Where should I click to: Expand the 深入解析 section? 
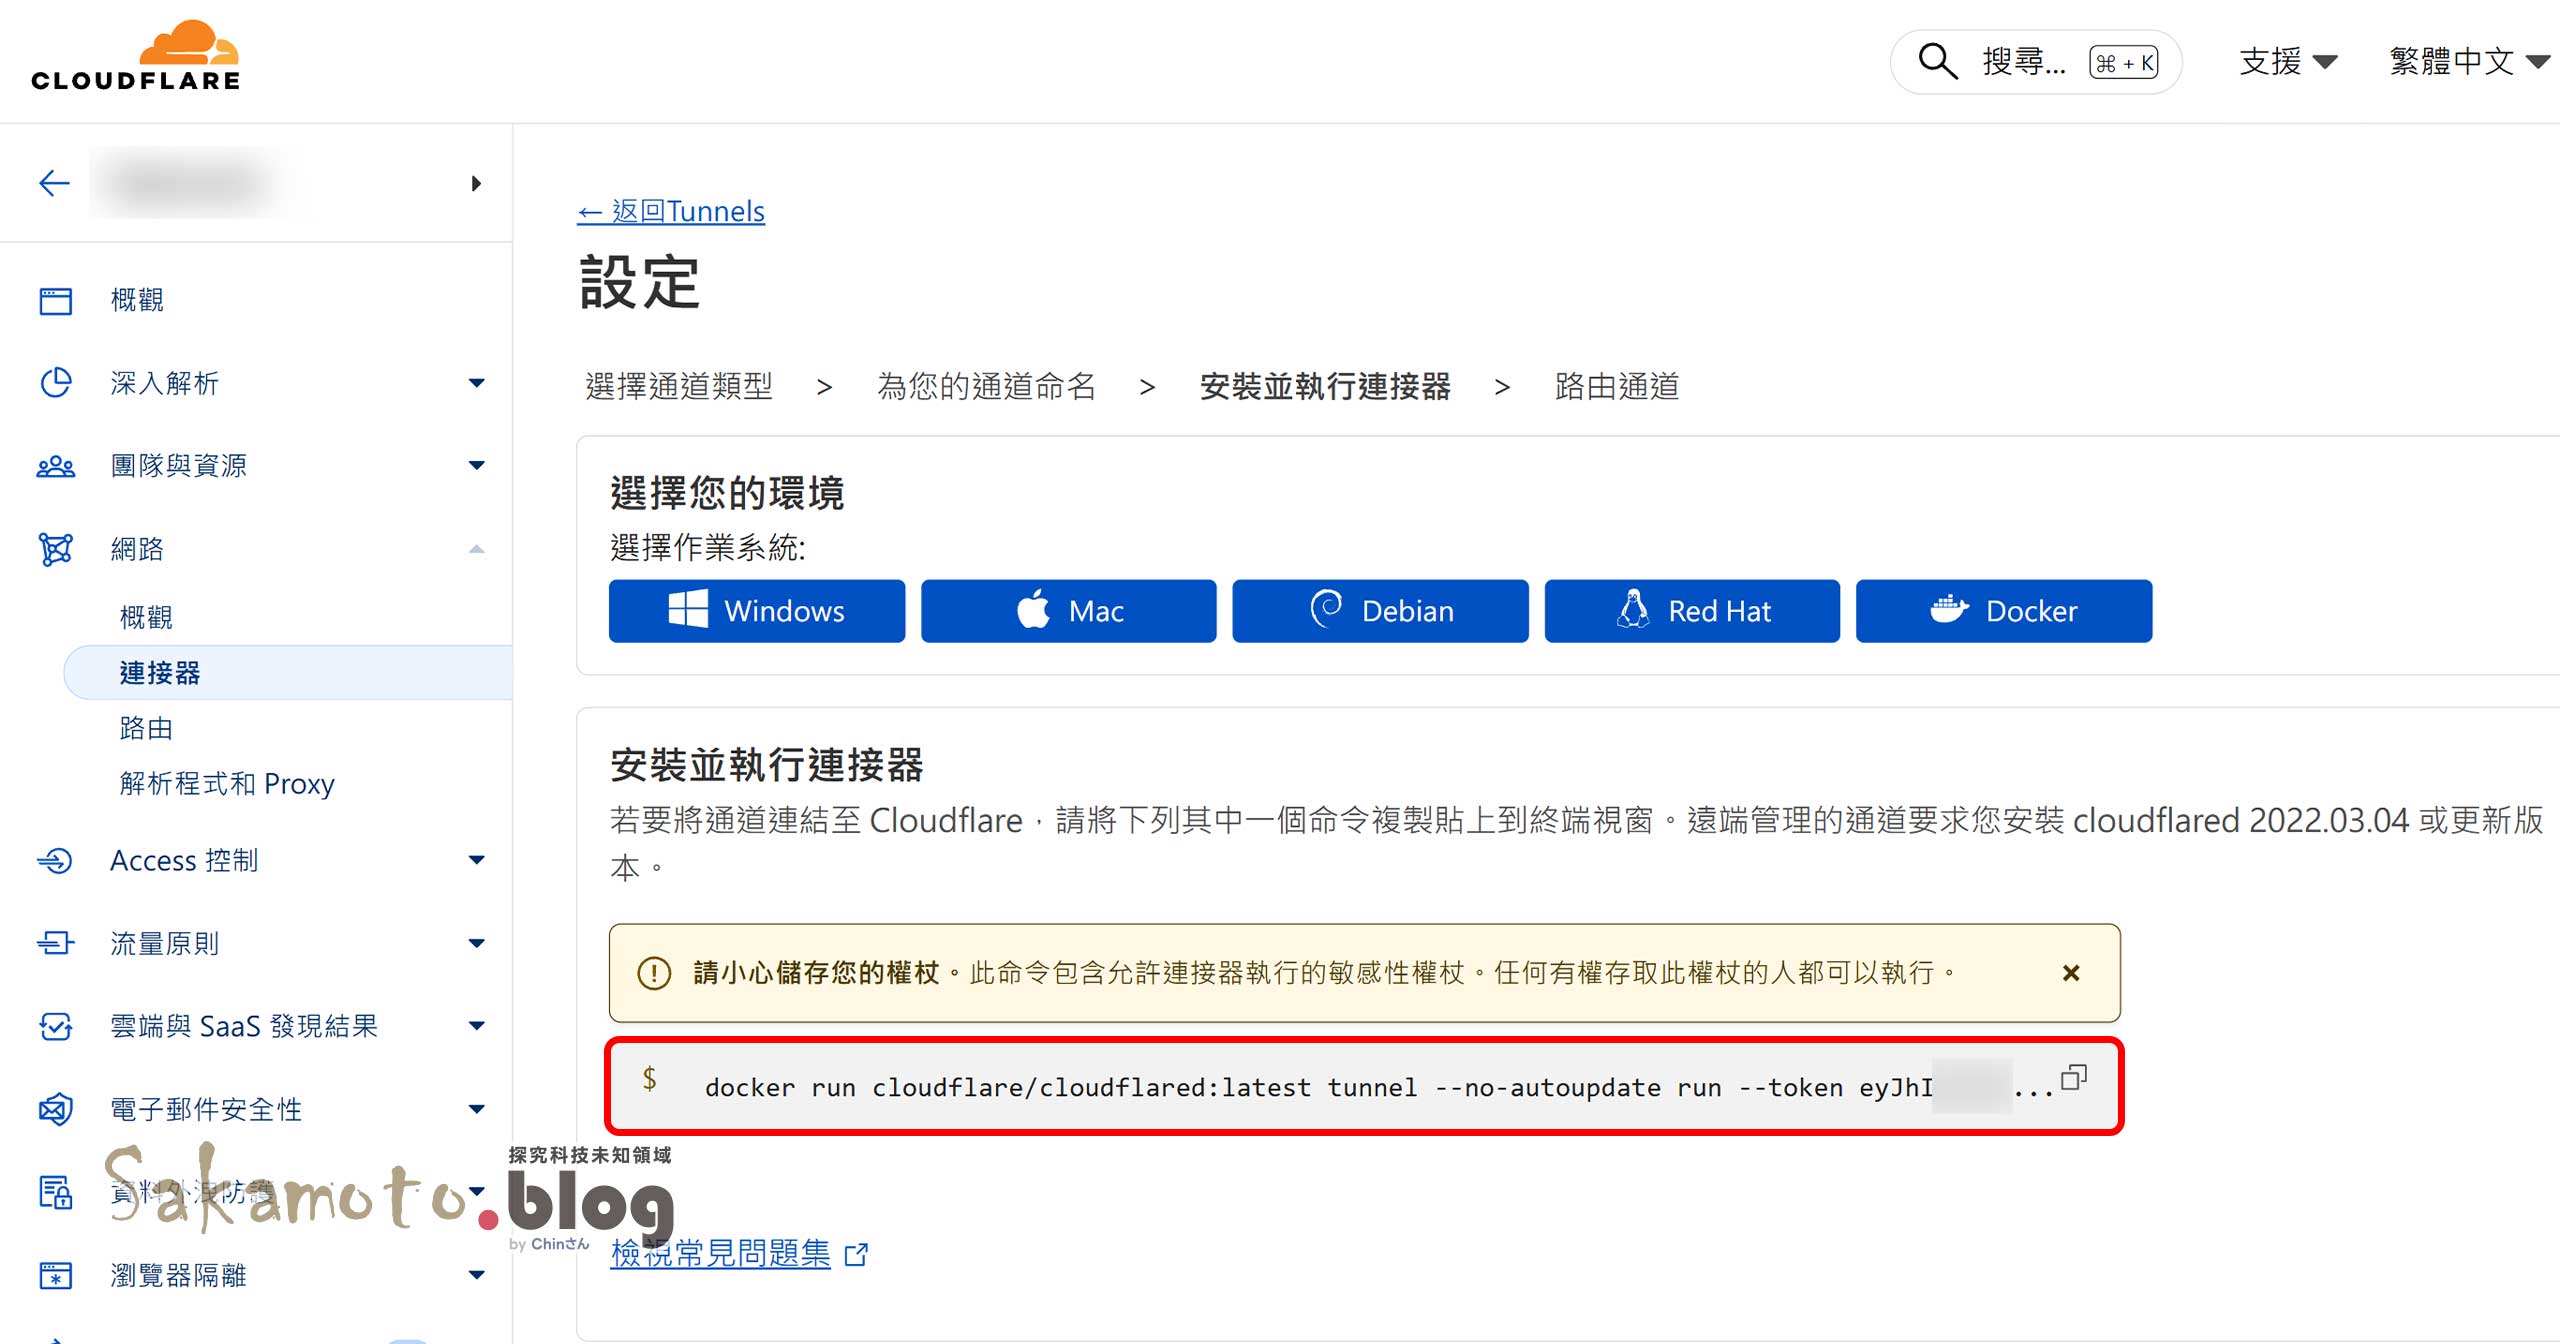[477, 383]
